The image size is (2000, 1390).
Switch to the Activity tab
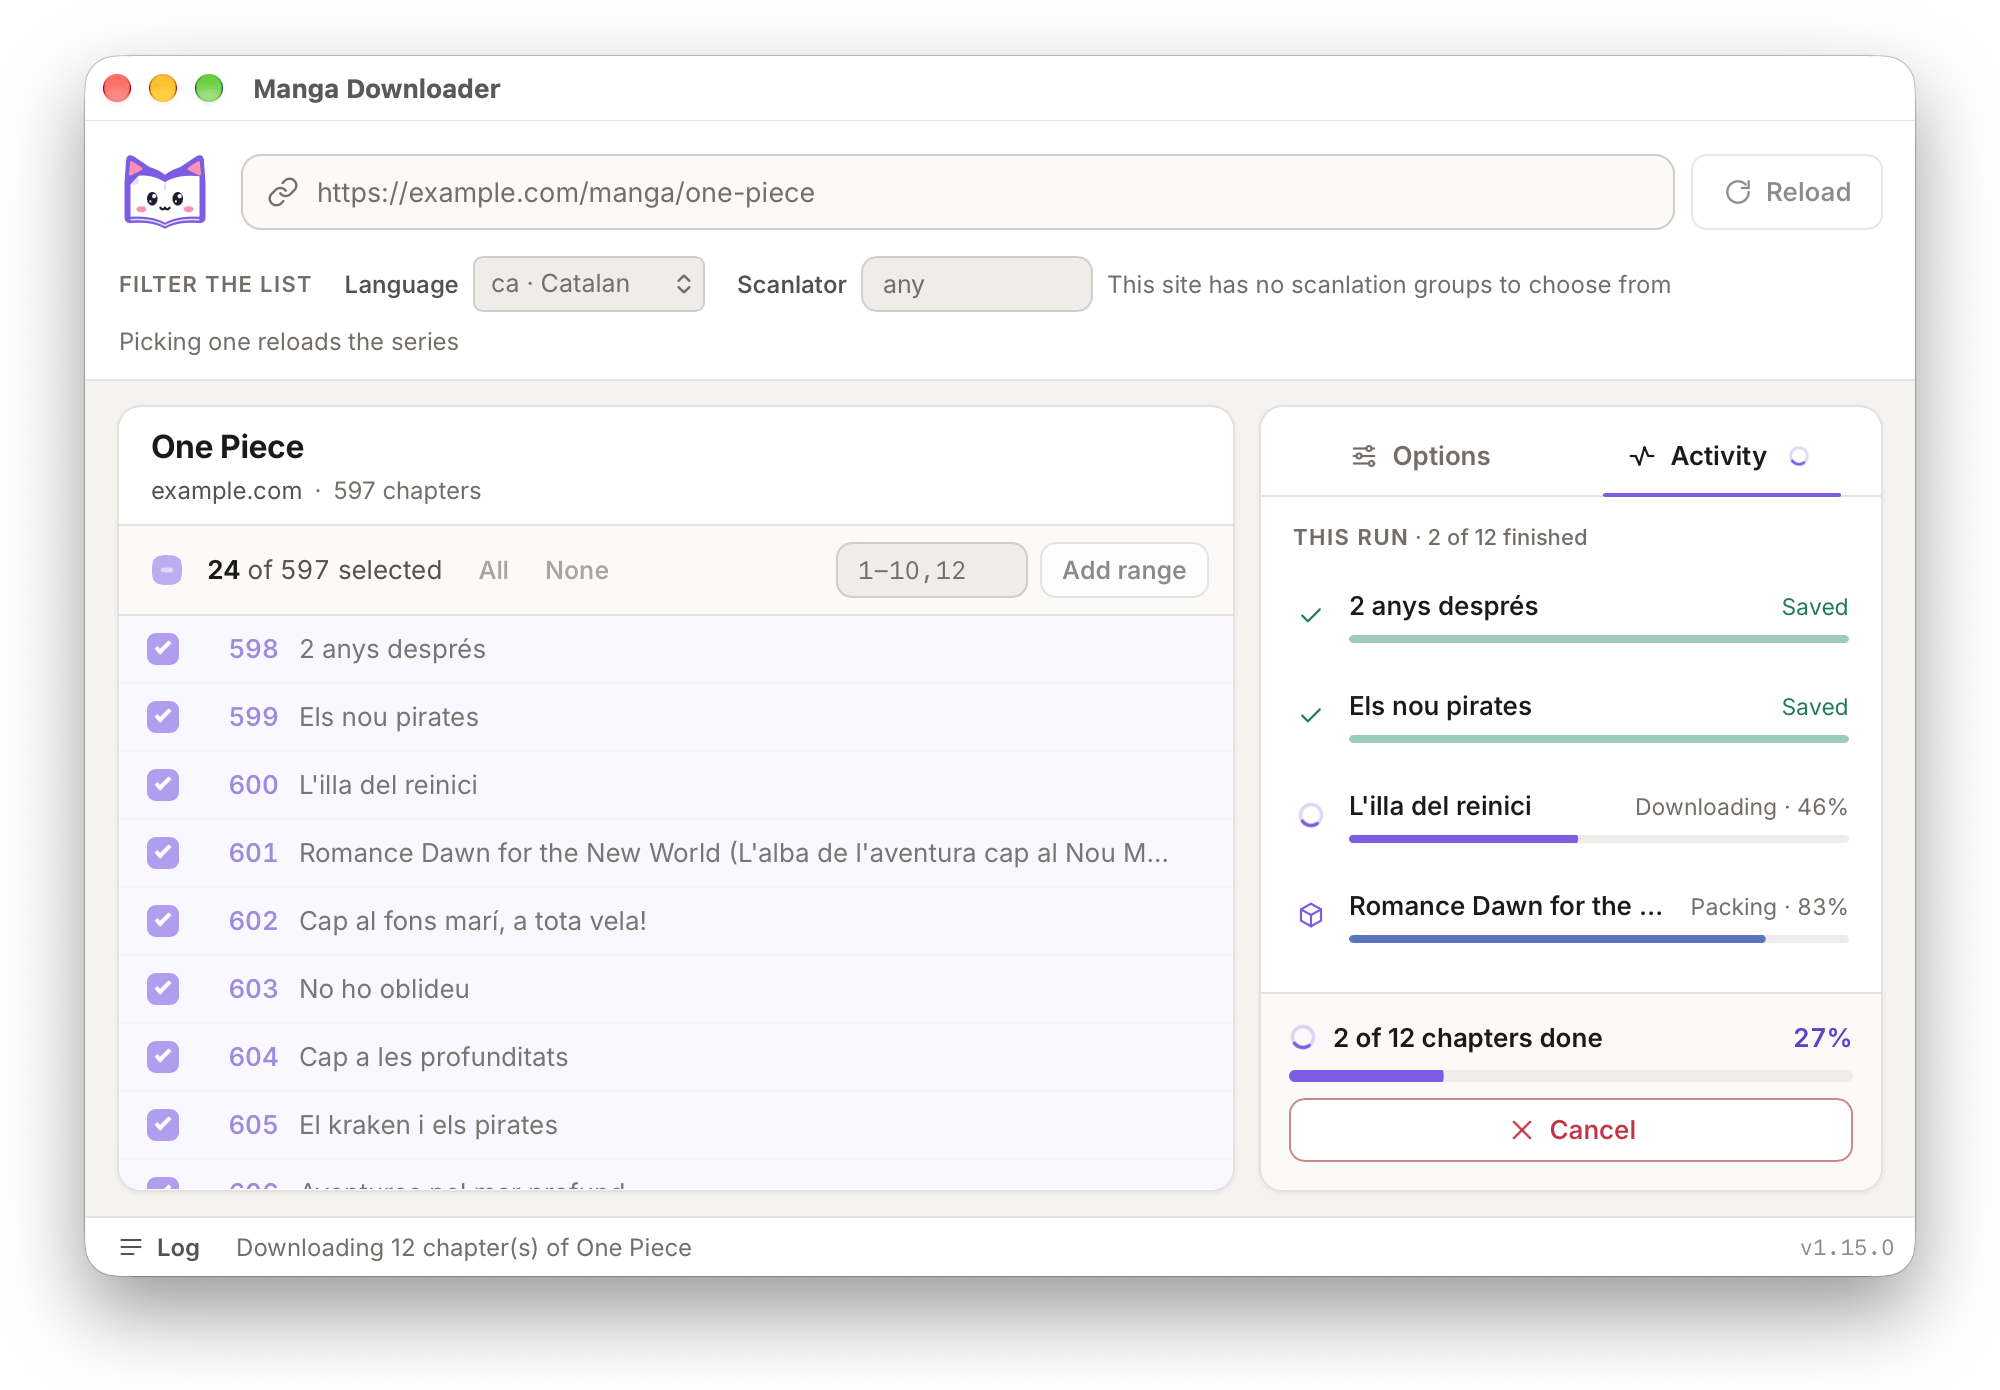[1721, 456]
